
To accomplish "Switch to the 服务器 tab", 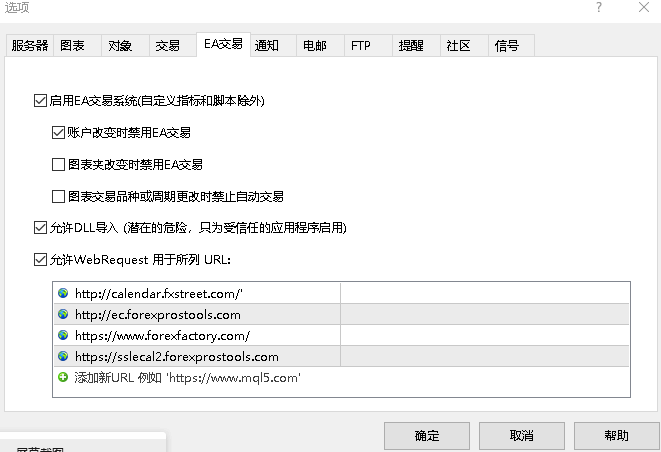I will point(30,46).
